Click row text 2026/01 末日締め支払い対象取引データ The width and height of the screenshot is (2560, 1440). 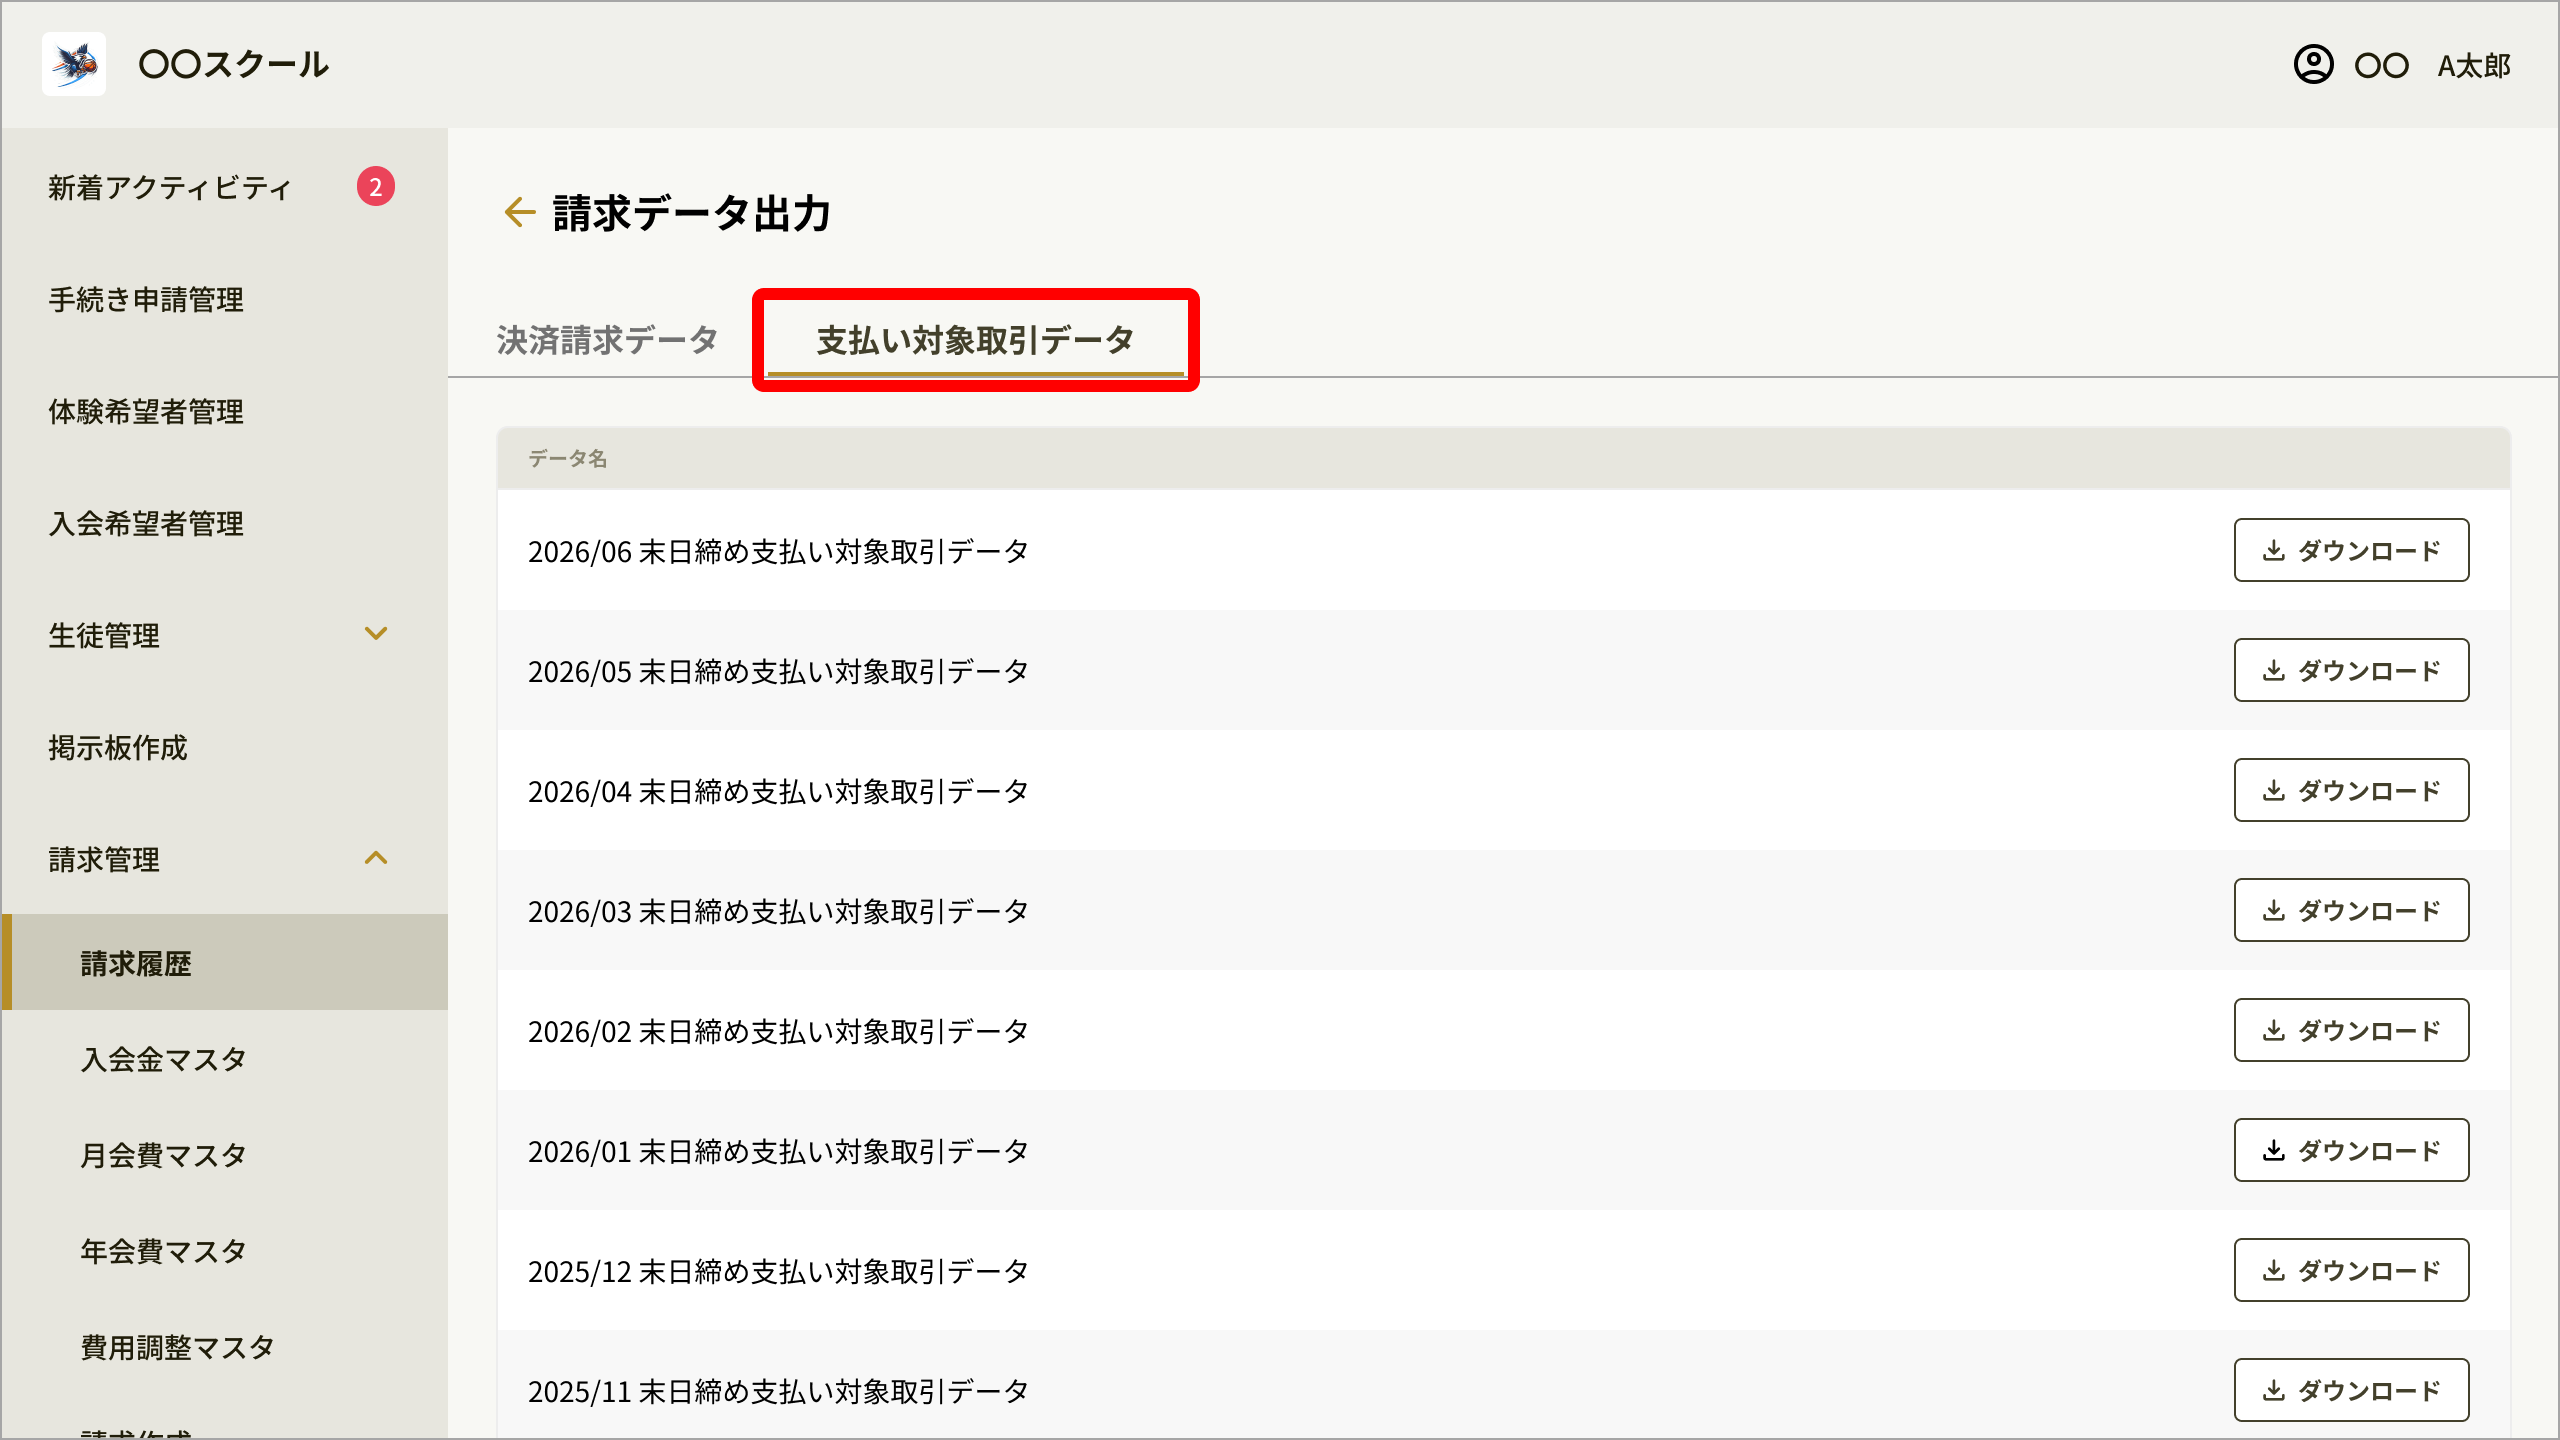[x=778, y=1151]
